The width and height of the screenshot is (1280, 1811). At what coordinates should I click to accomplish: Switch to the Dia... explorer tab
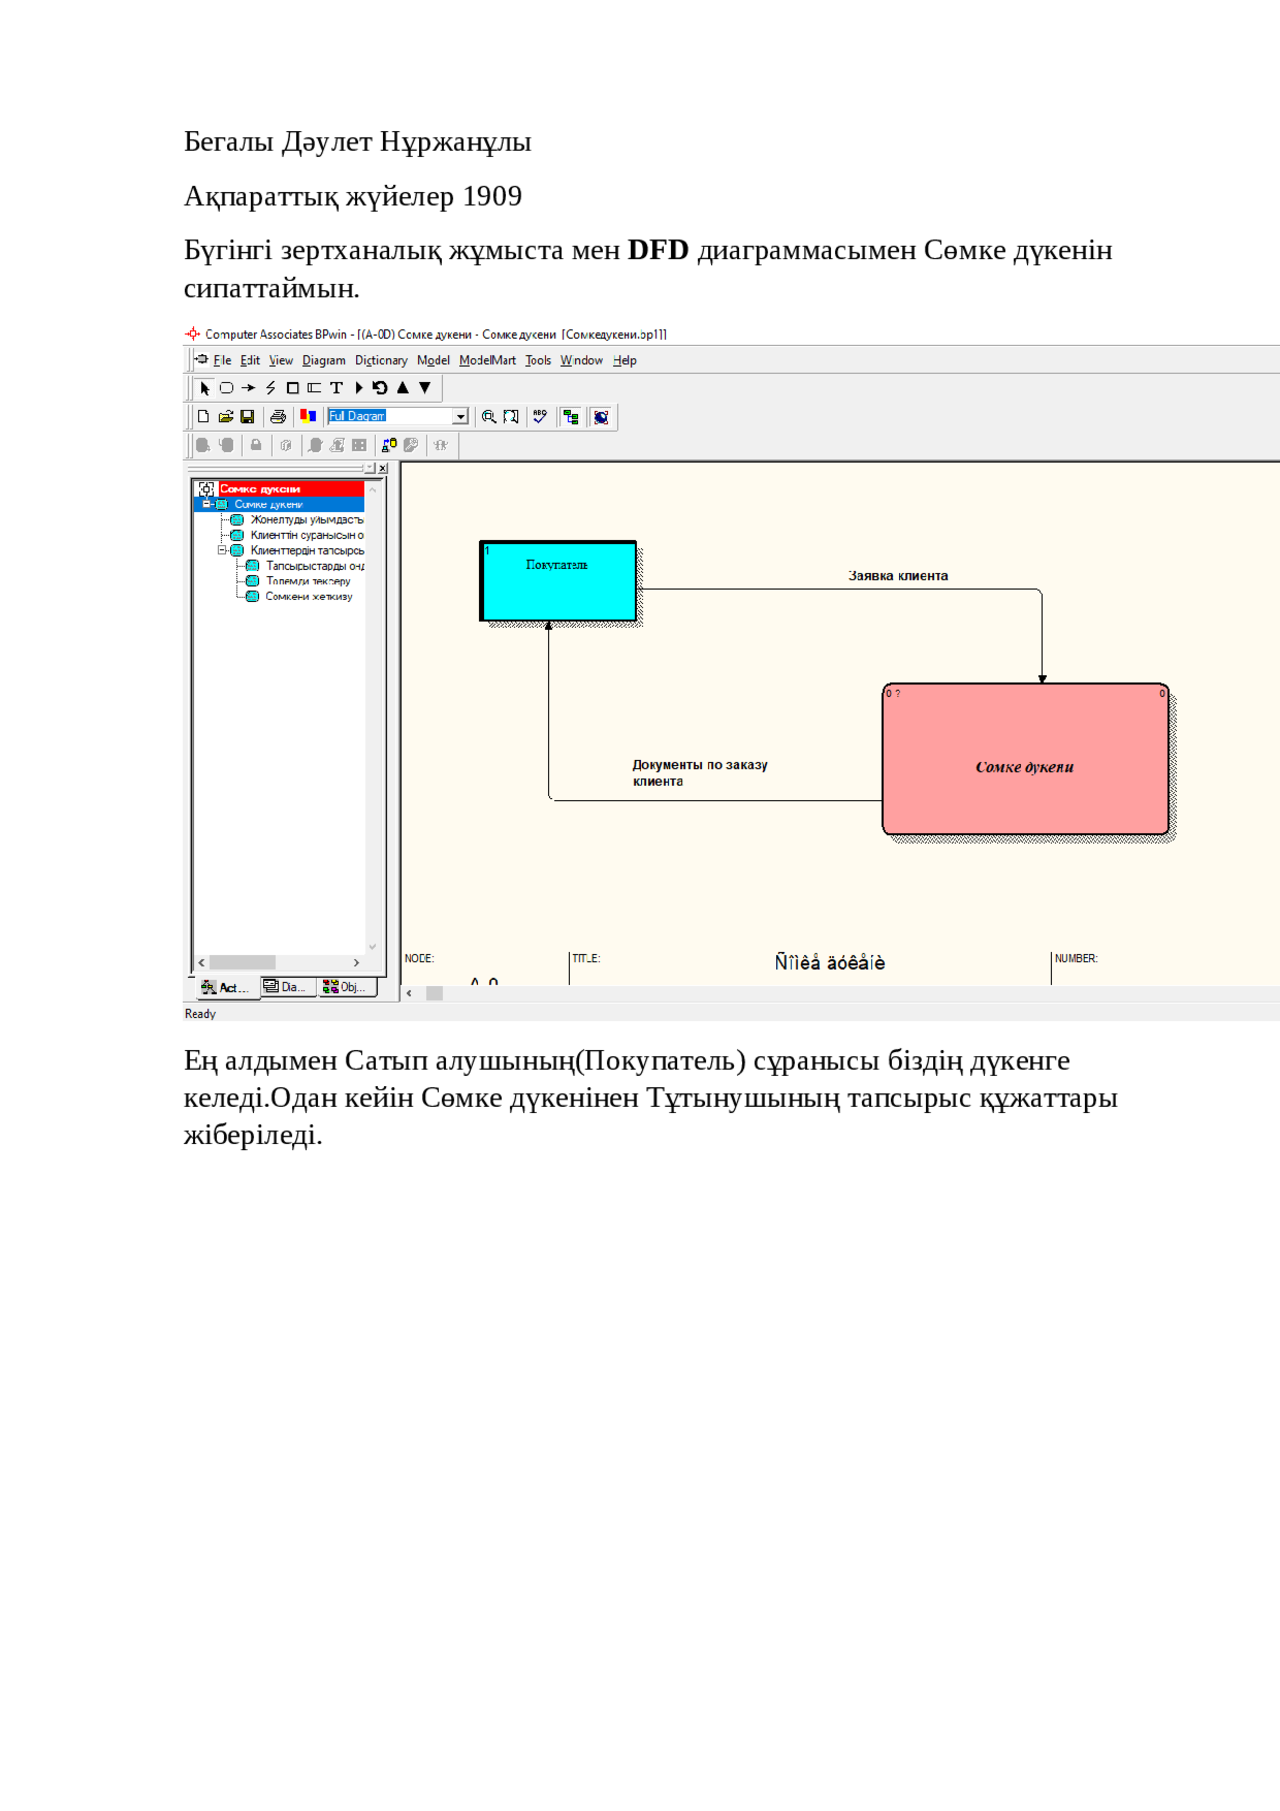tap(287, 987)
